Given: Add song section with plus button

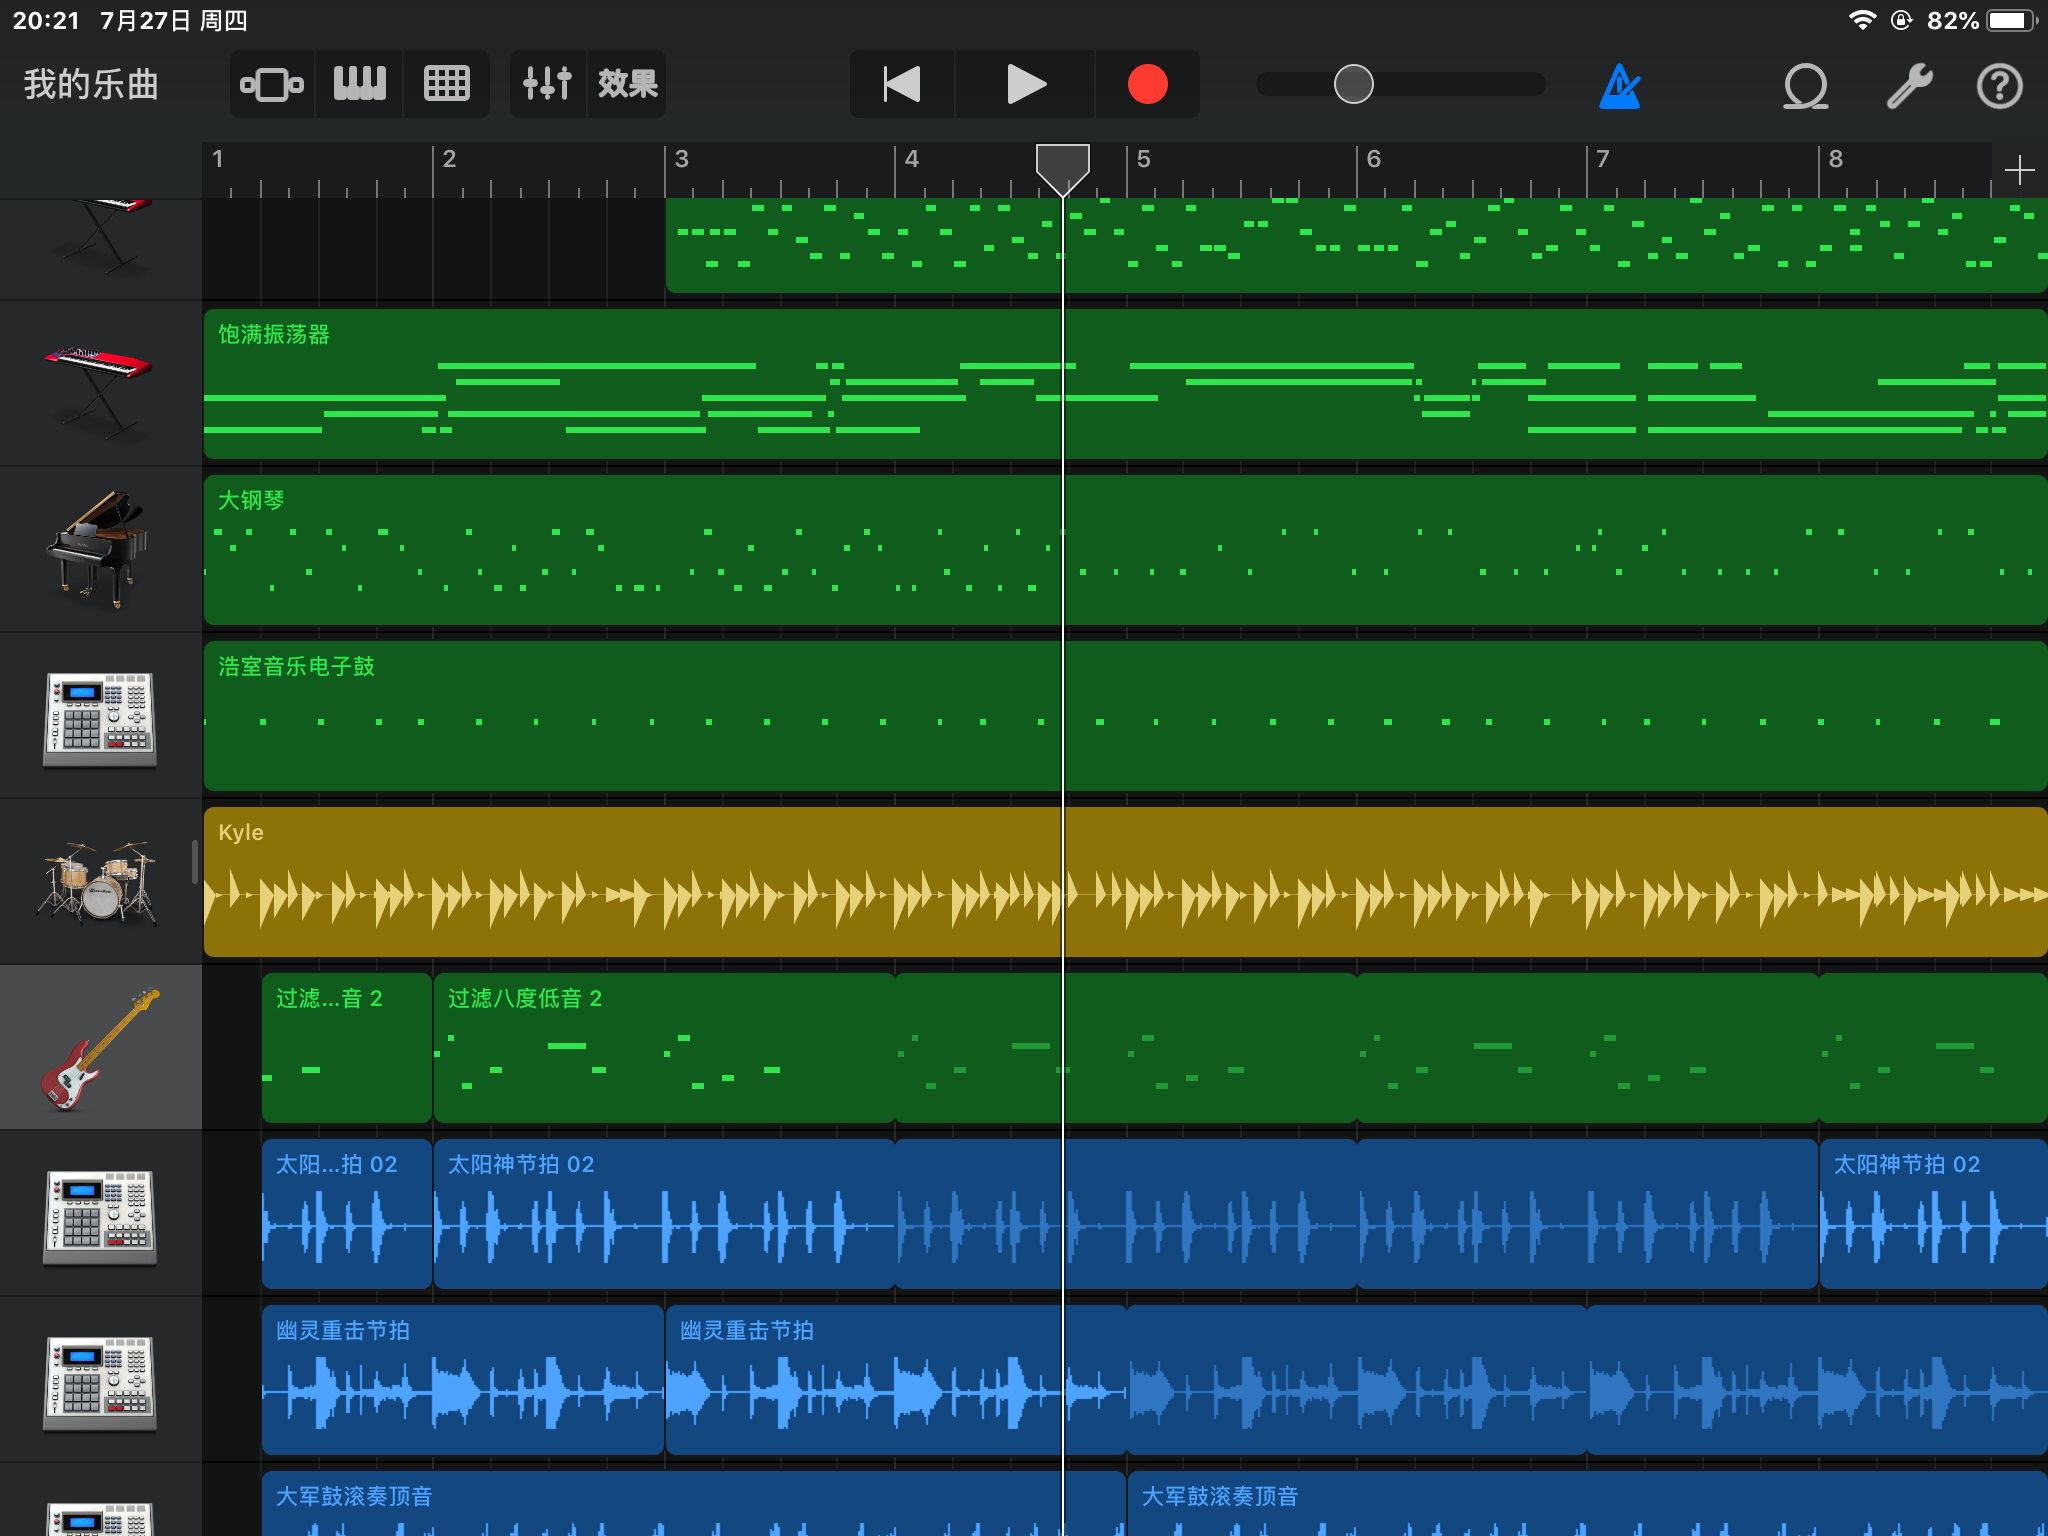Looking at the screenshot, I should click(2019, 170).
